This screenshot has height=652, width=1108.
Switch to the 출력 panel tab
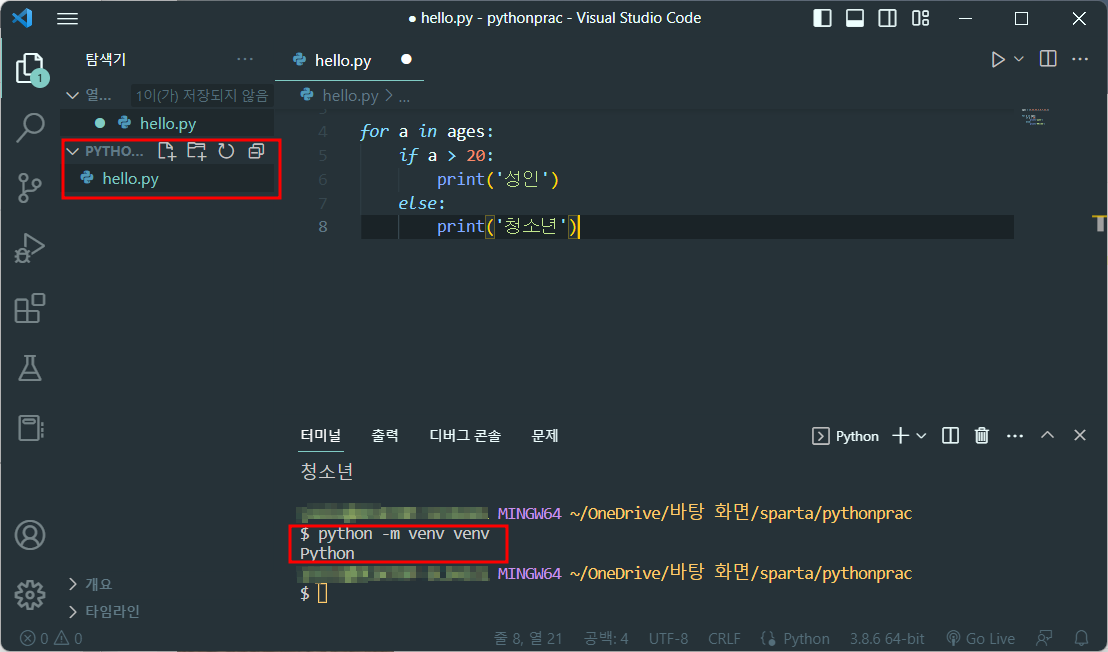click(x=385, y=436)
